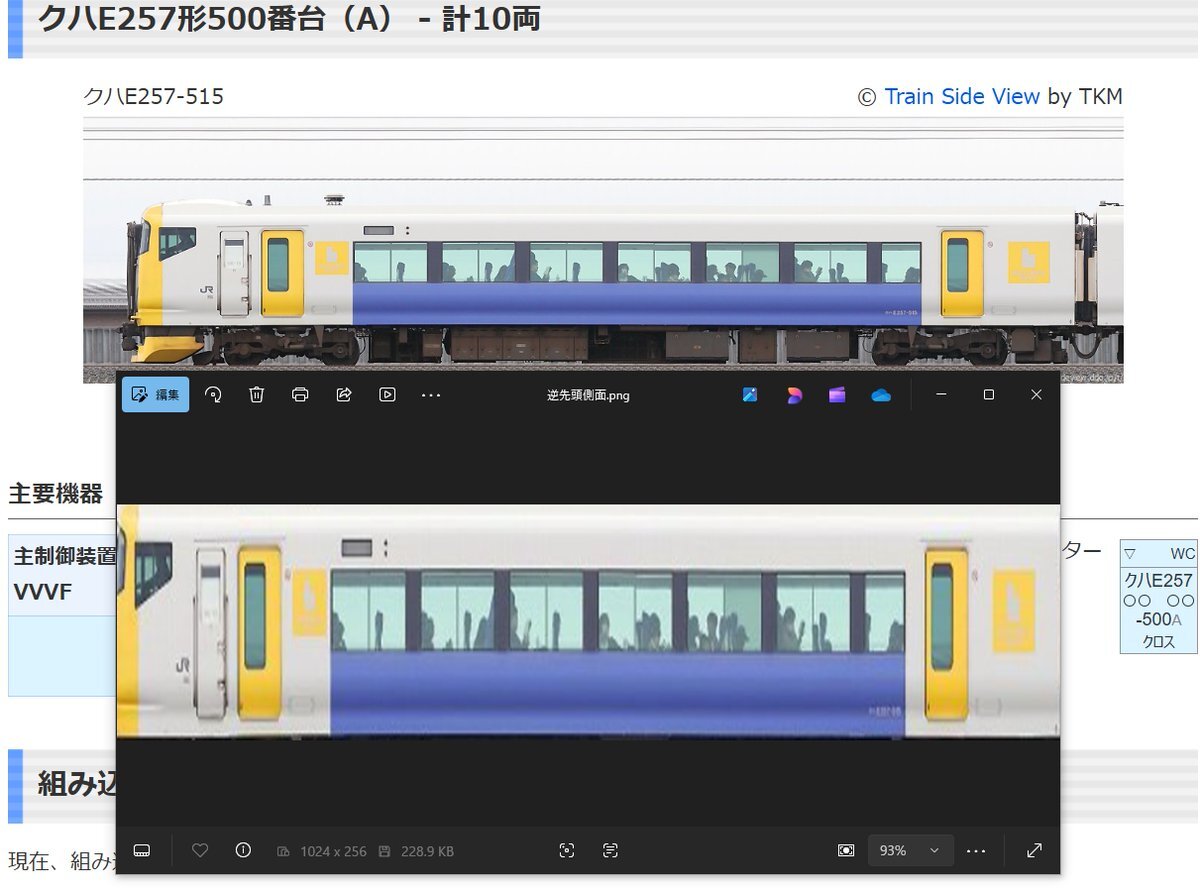
Task: Share the image via the share icon
Action: [x=344, y=395]
